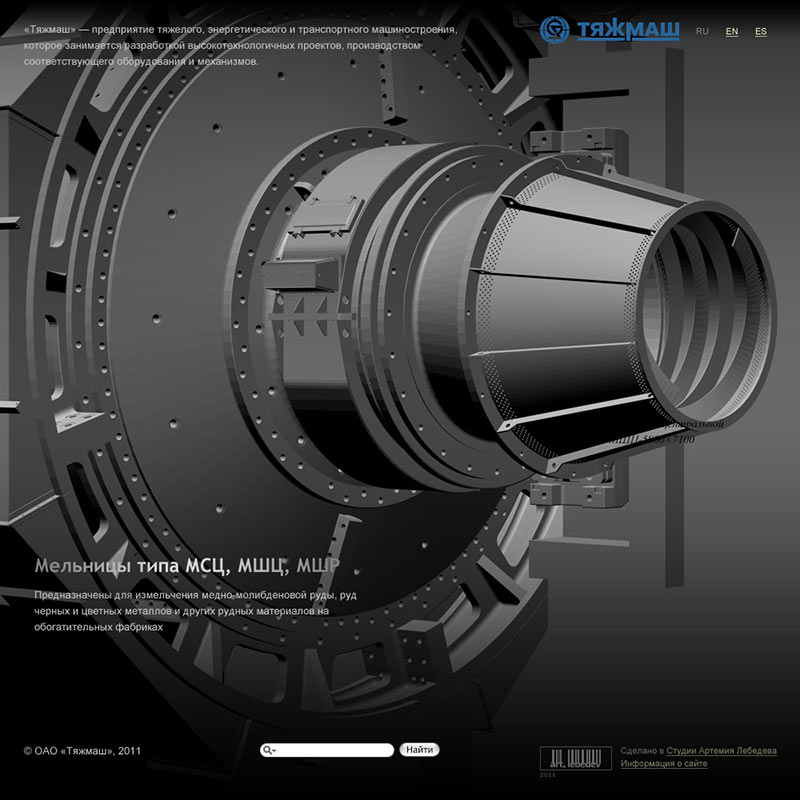Click the Тяжмаш circular emblem logo

pos(555,31)
